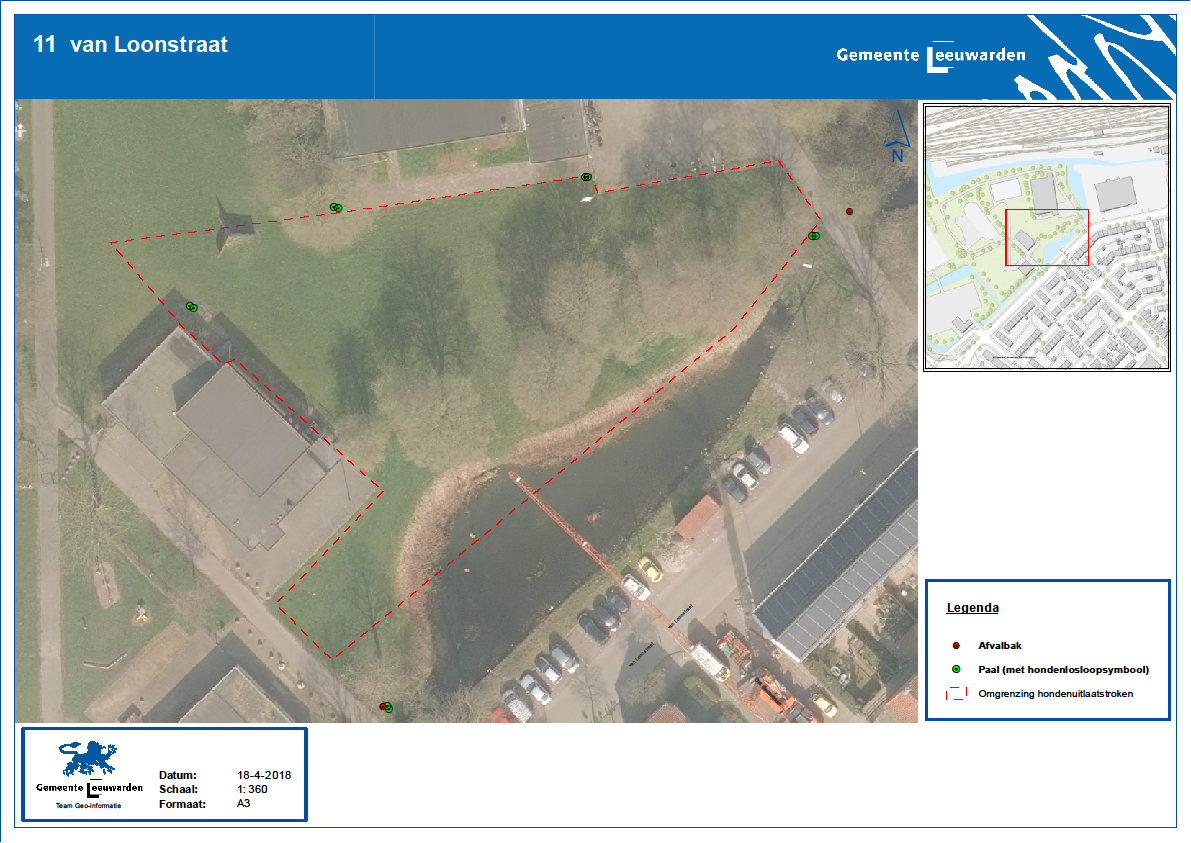Click the green Paal symbol in the legend
1191x843 pixels.
955,669
